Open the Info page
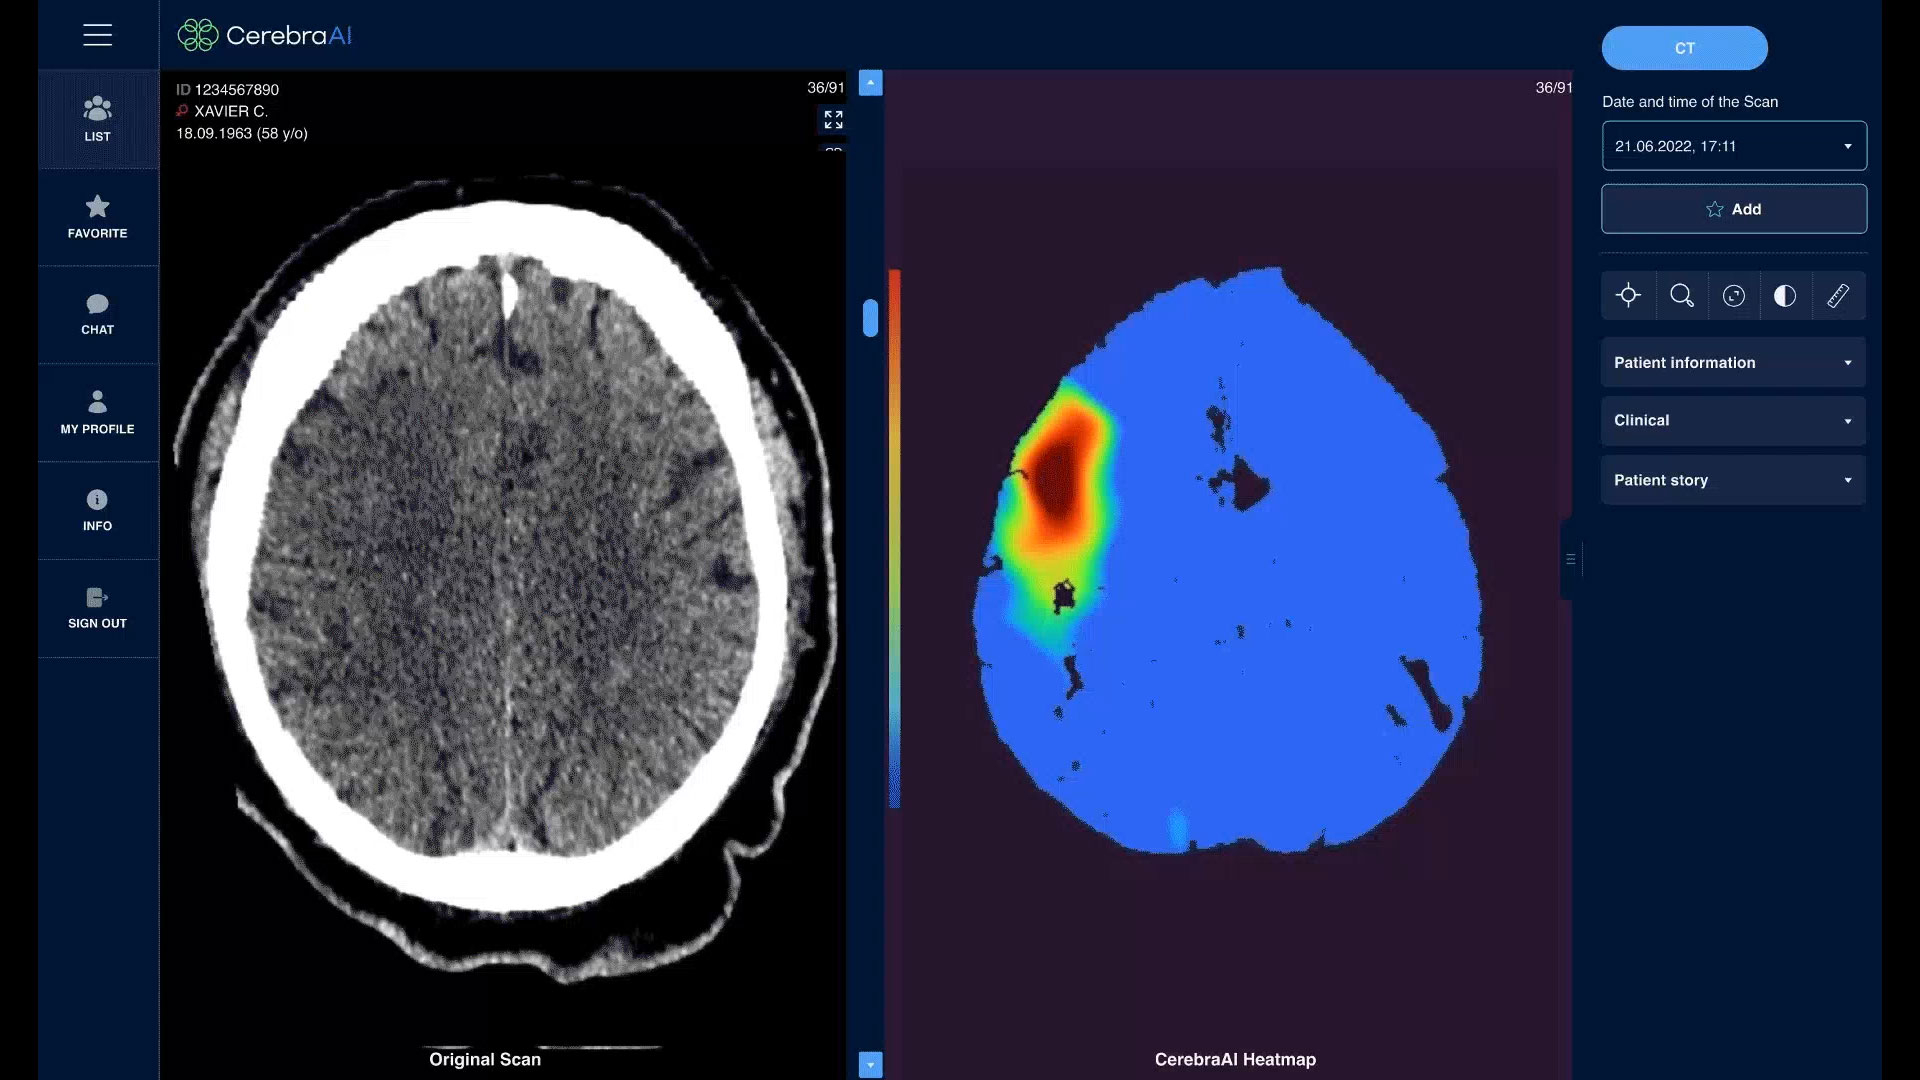This screenshot has height=1080, width=1920. tap(97, 510)
